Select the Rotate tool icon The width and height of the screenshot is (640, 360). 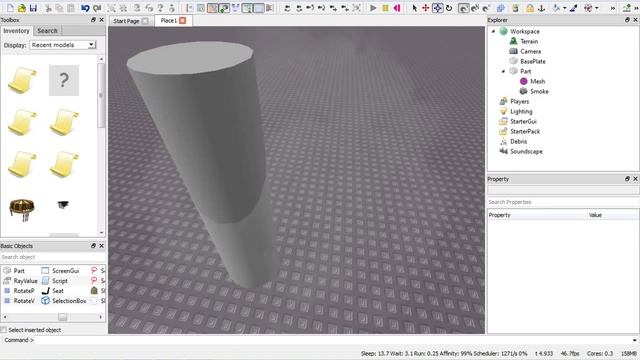click(449, 8)
